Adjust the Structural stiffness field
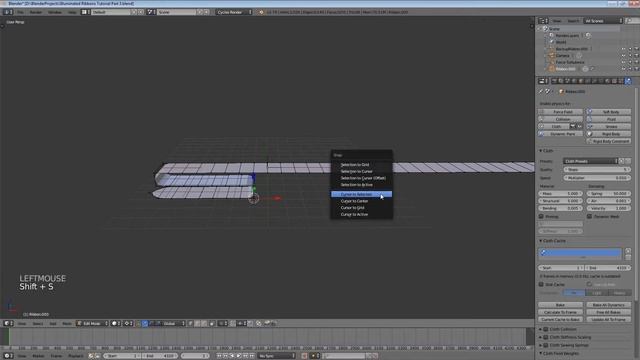This screenshot has width=640, height=360. [561, 201]
